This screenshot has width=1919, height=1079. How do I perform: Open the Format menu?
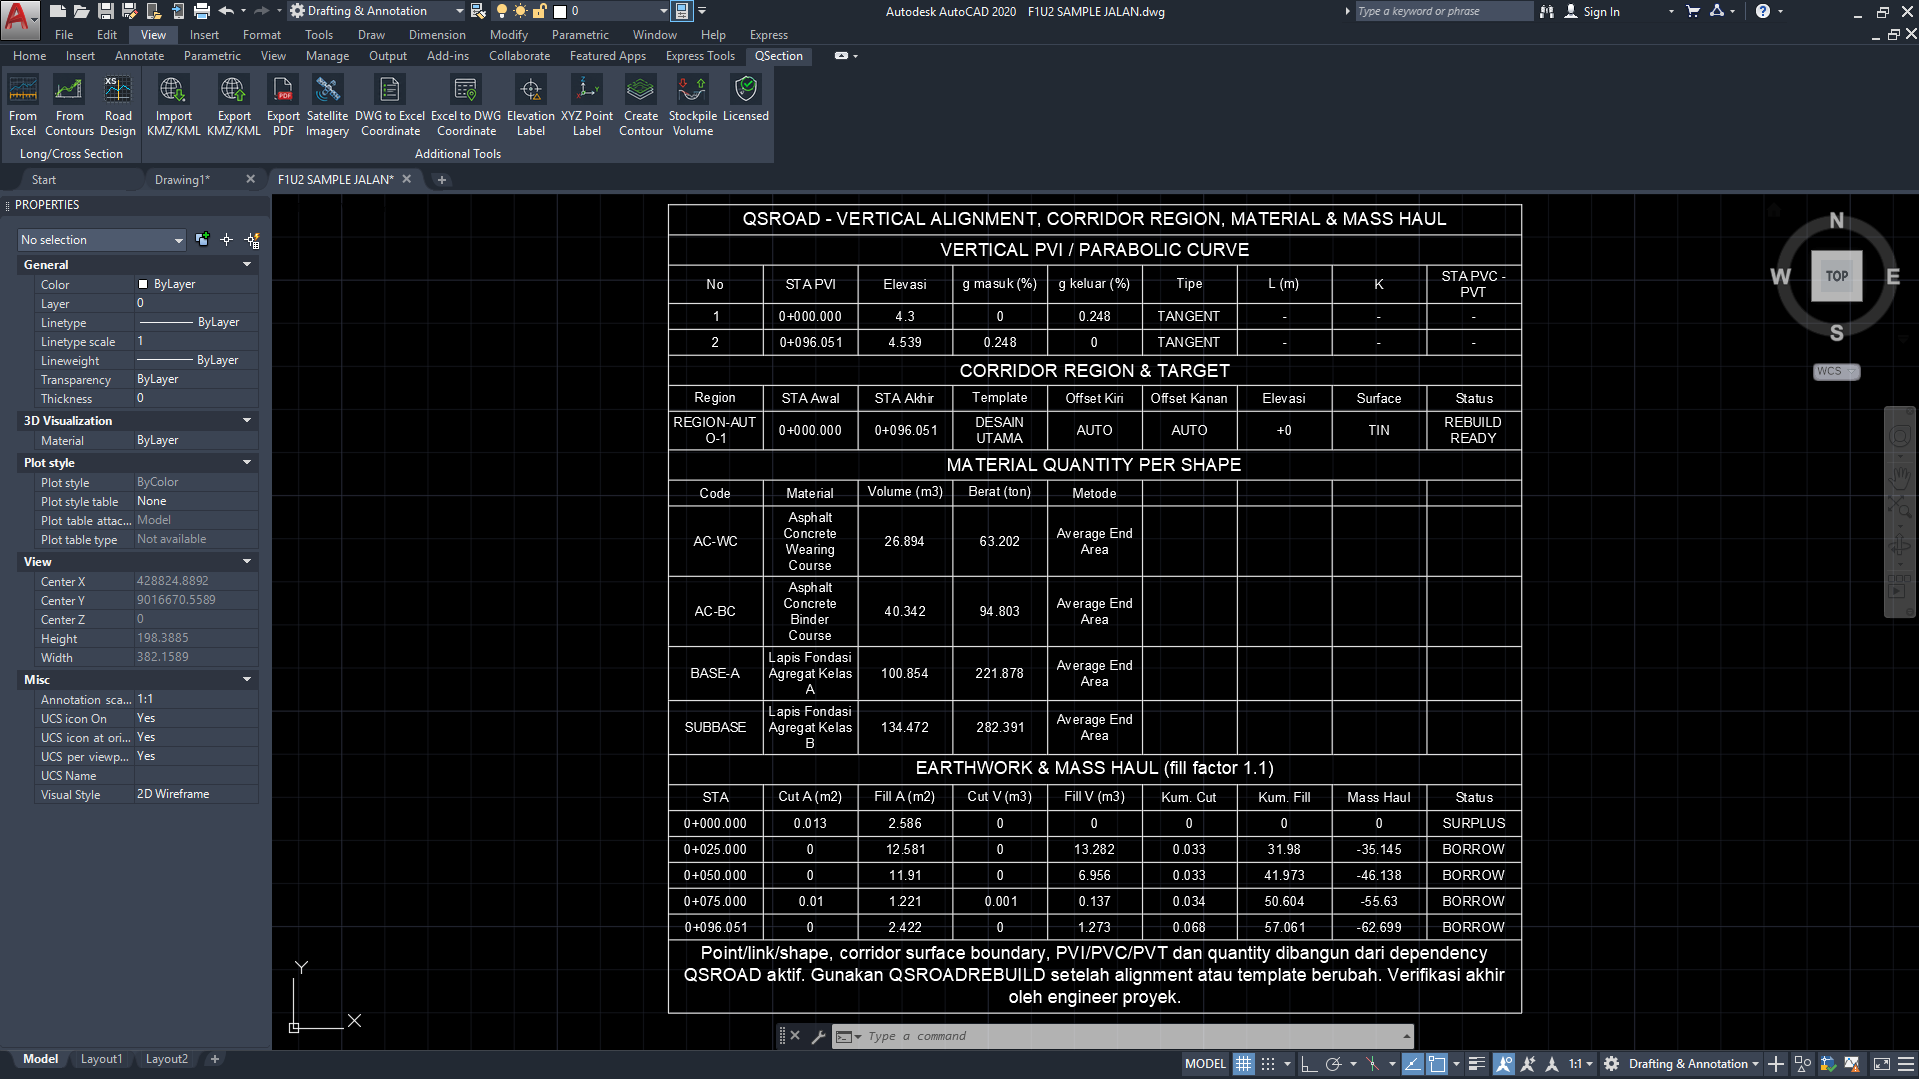tap(262, 35)
